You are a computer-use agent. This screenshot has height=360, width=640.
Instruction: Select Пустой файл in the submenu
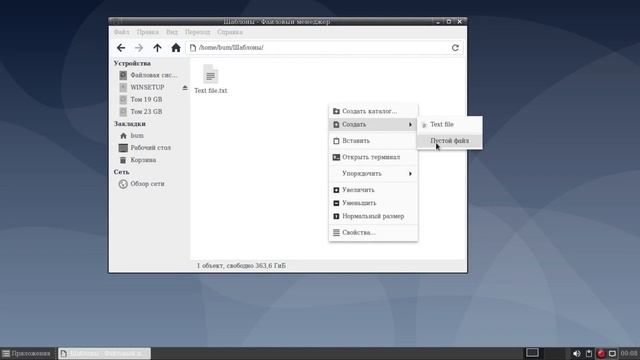(449, 141)
